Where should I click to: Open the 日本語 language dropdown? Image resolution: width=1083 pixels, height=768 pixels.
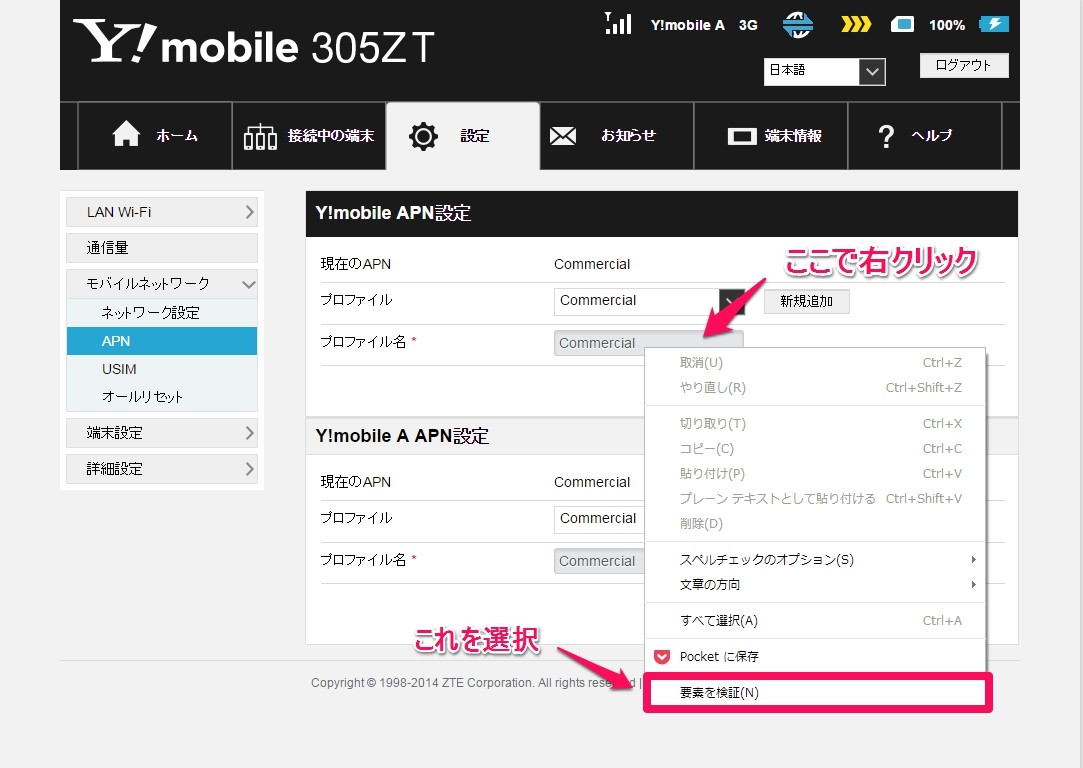pos(824,71)
